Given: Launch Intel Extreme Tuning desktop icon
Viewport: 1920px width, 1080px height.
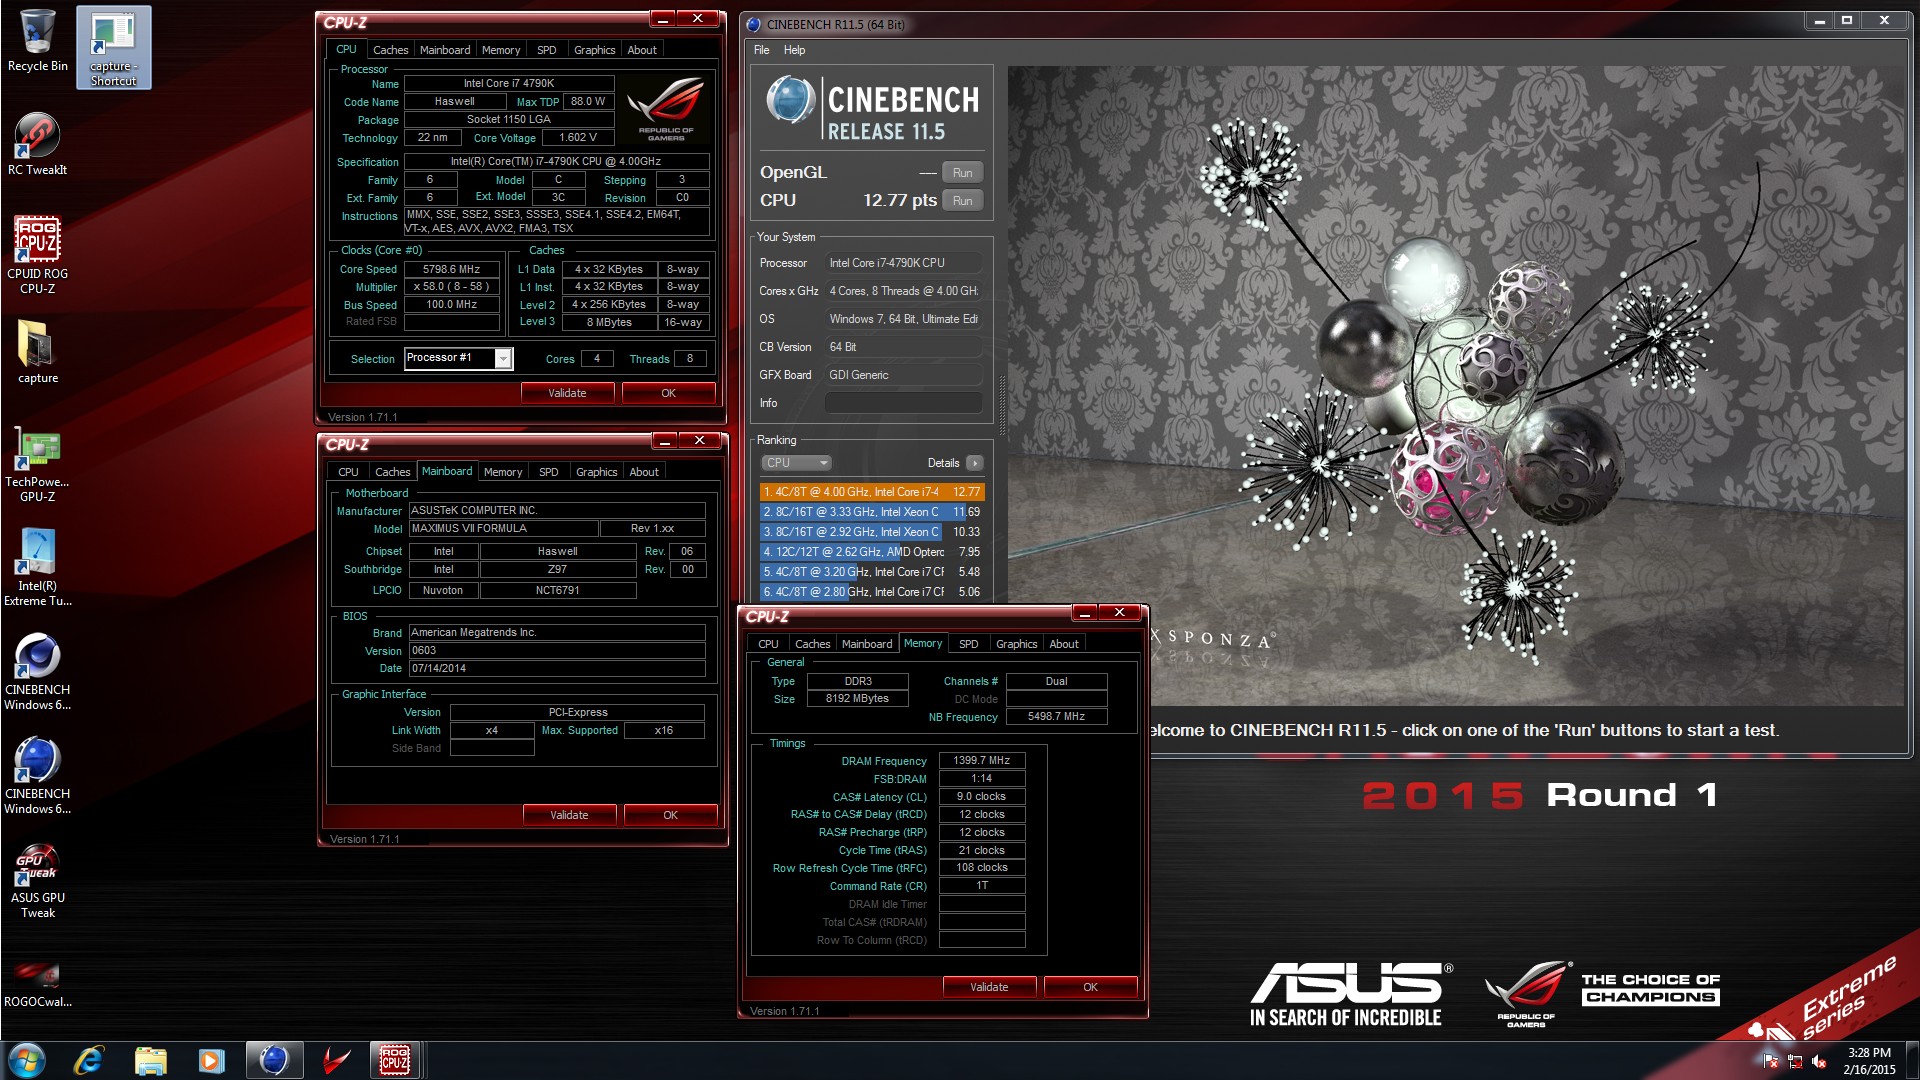Looking at the screenshot, I should click(37, 568).
